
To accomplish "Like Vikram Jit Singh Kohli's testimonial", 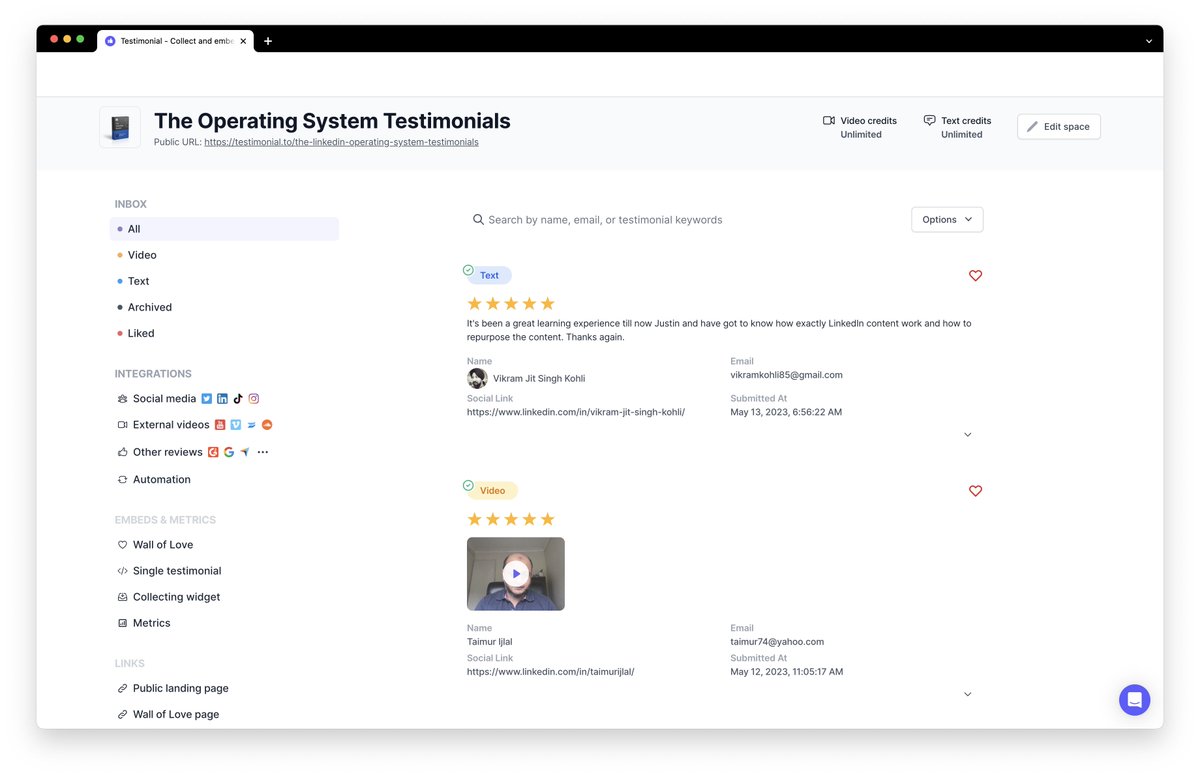I will coord(976,276).
